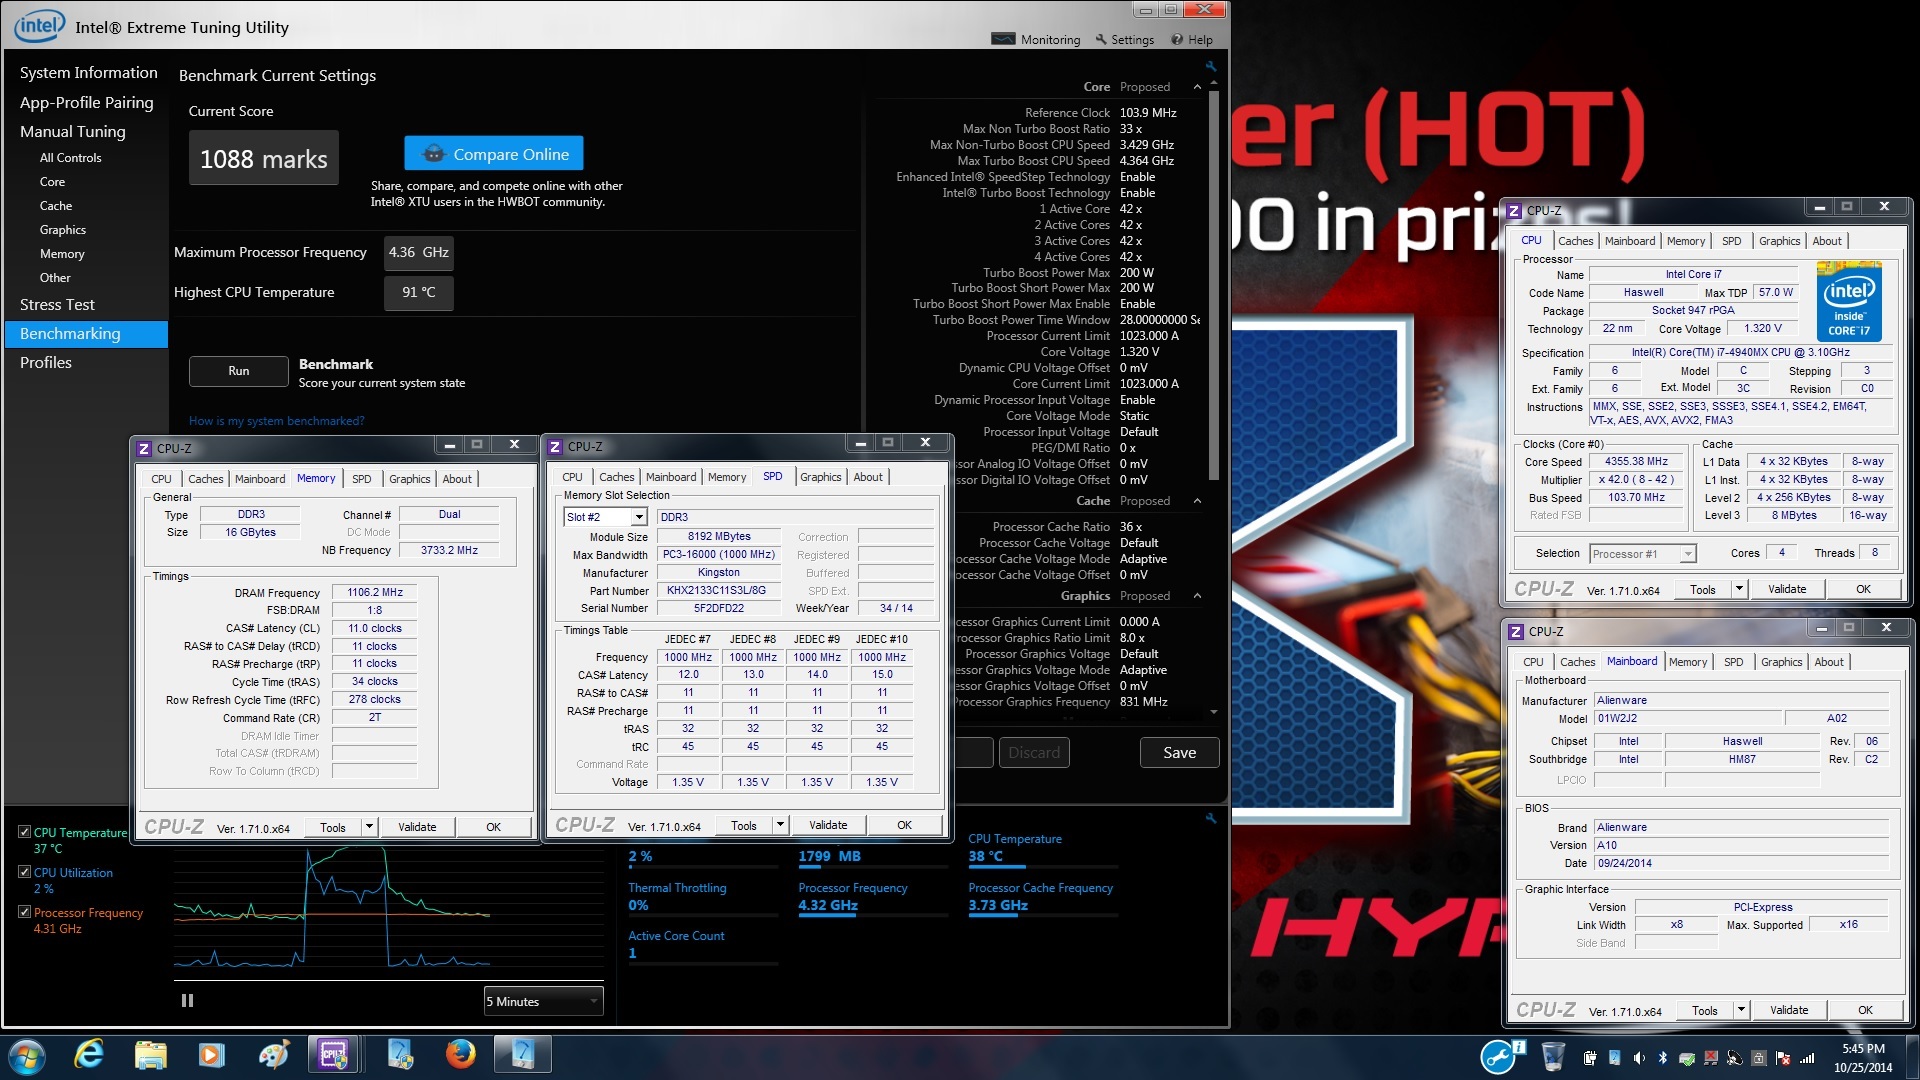
Task: Open Tools dropdown arrow in CPU-Z CPU window
Action: click(1739, 589)
